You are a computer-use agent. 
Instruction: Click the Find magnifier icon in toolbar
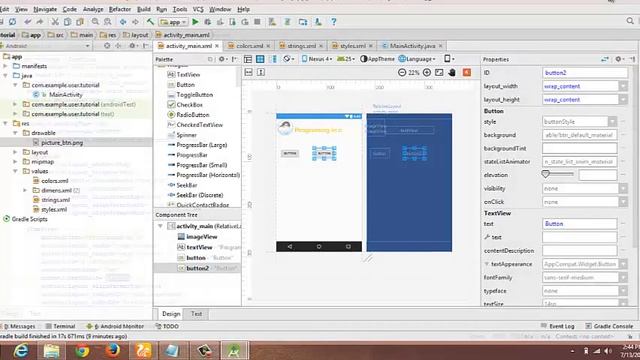tap(95, 22)
